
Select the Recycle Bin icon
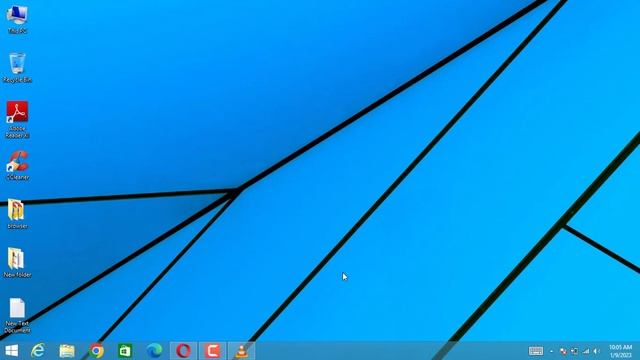click(x=17, y=68)
